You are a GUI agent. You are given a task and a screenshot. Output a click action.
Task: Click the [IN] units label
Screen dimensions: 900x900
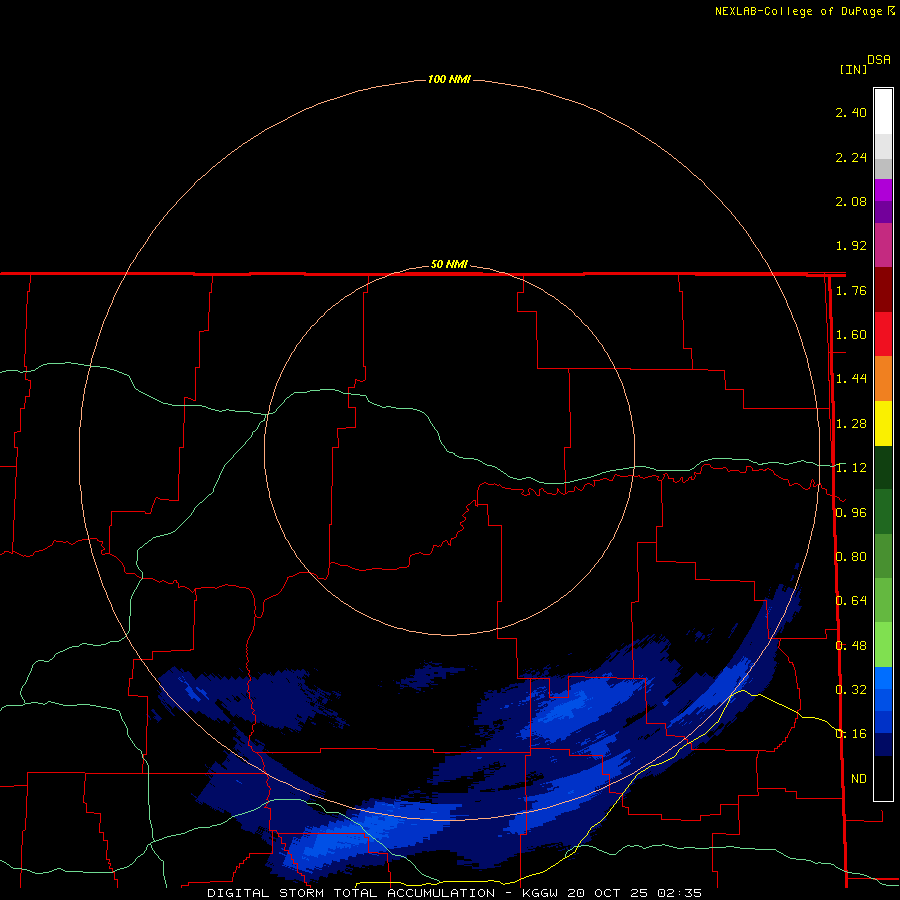click(x=853, y=69)
